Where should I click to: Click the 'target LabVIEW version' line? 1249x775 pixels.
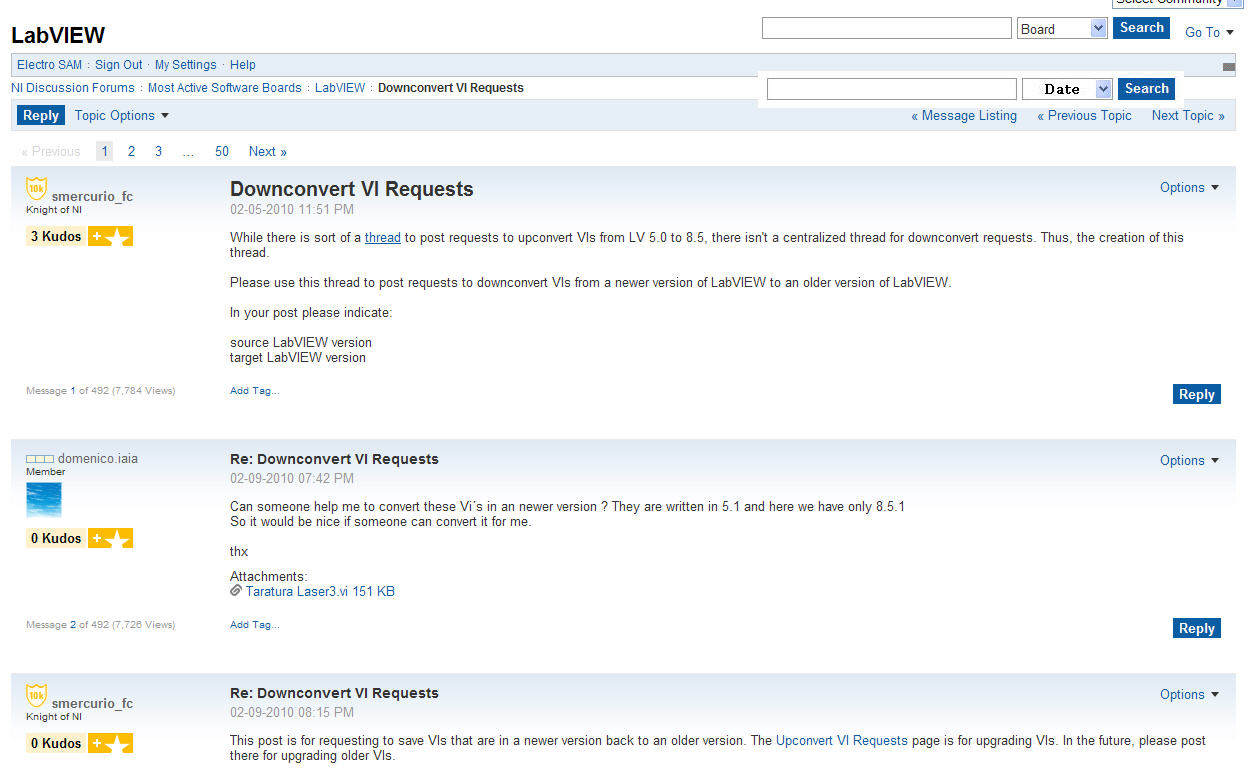tap(298, 357)
